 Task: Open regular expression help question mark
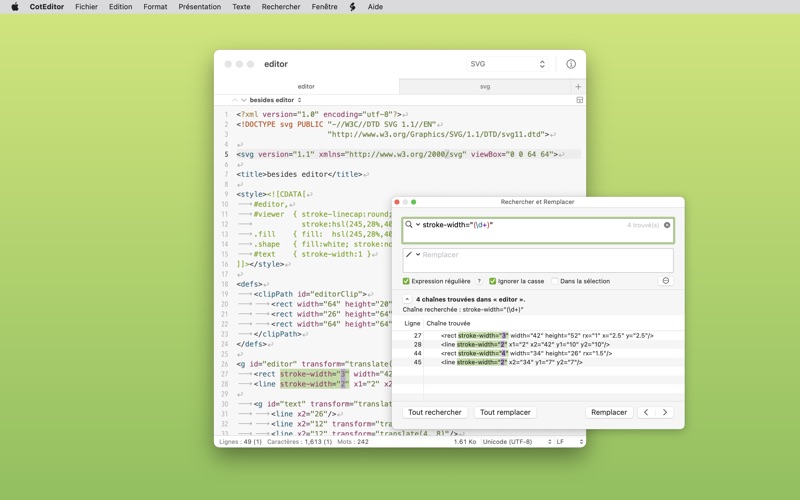479,281
